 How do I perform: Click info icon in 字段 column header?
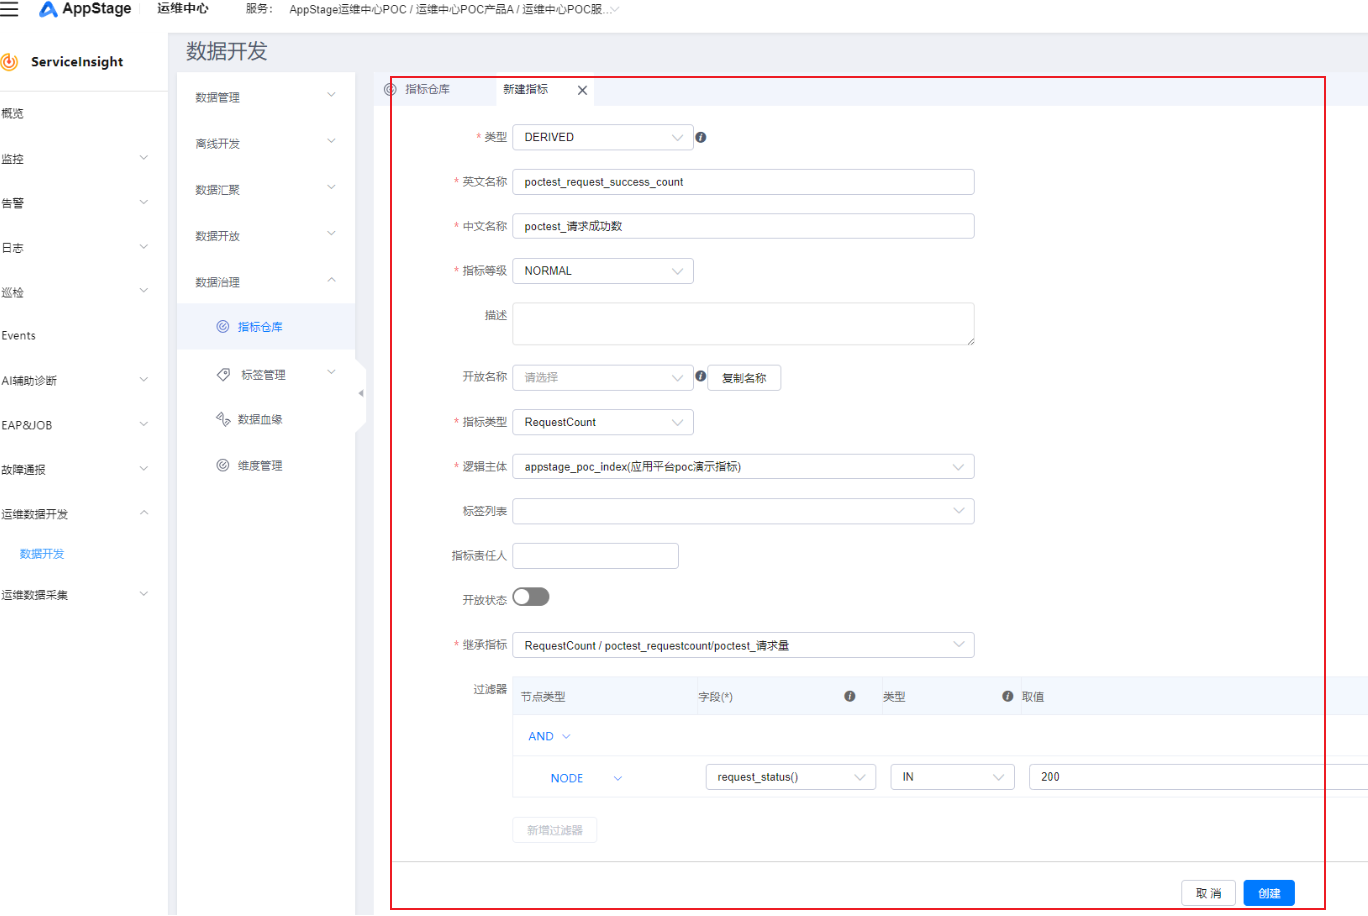pos(849,696)
